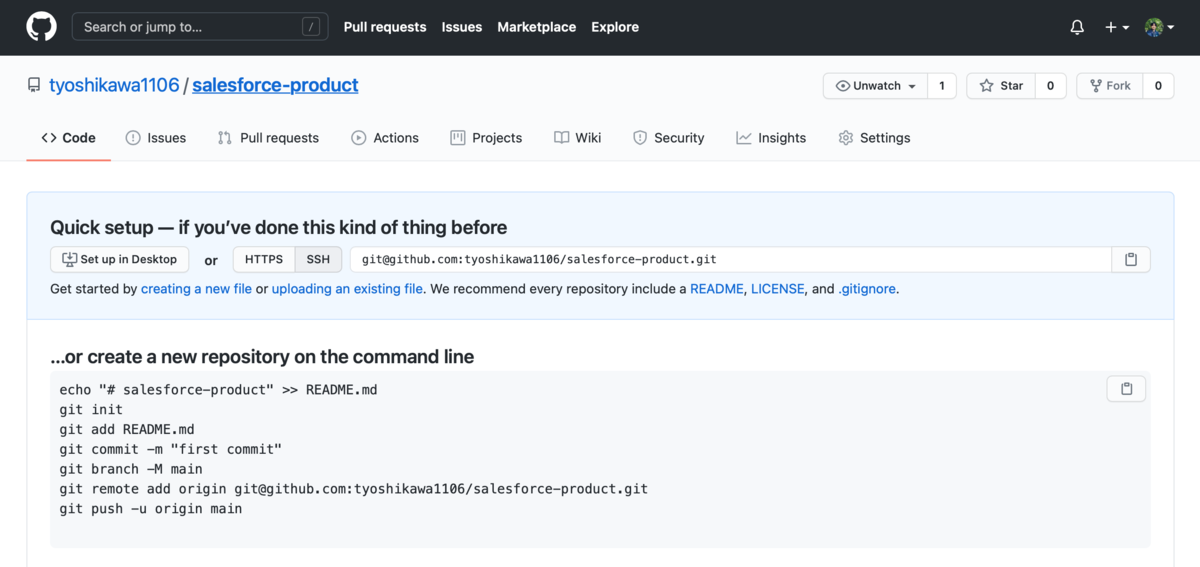The height and width of the screenshot is (567, 1200).
Task: Select the HTTPS protocol option
Action: (x=264, y=259)
